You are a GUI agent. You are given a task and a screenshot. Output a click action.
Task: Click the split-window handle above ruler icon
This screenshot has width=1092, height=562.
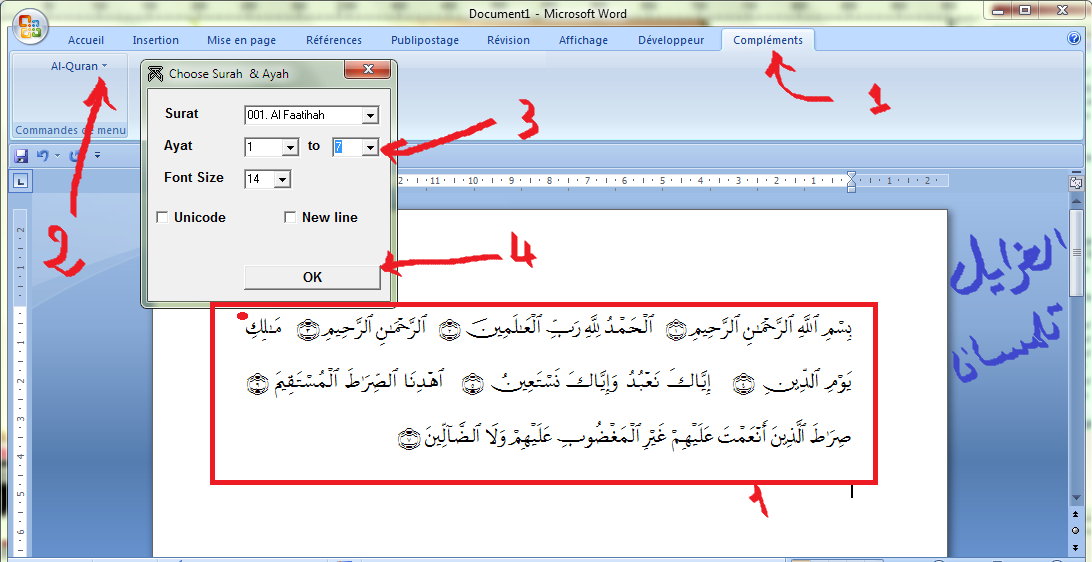(1075, 172)
